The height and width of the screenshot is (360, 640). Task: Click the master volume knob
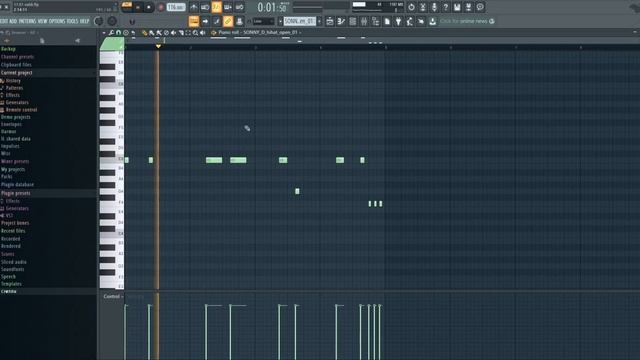98,21
